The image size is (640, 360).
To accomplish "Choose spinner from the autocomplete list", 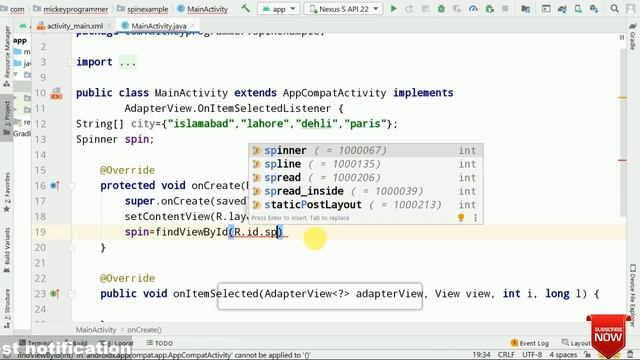I will pos(365,150).
